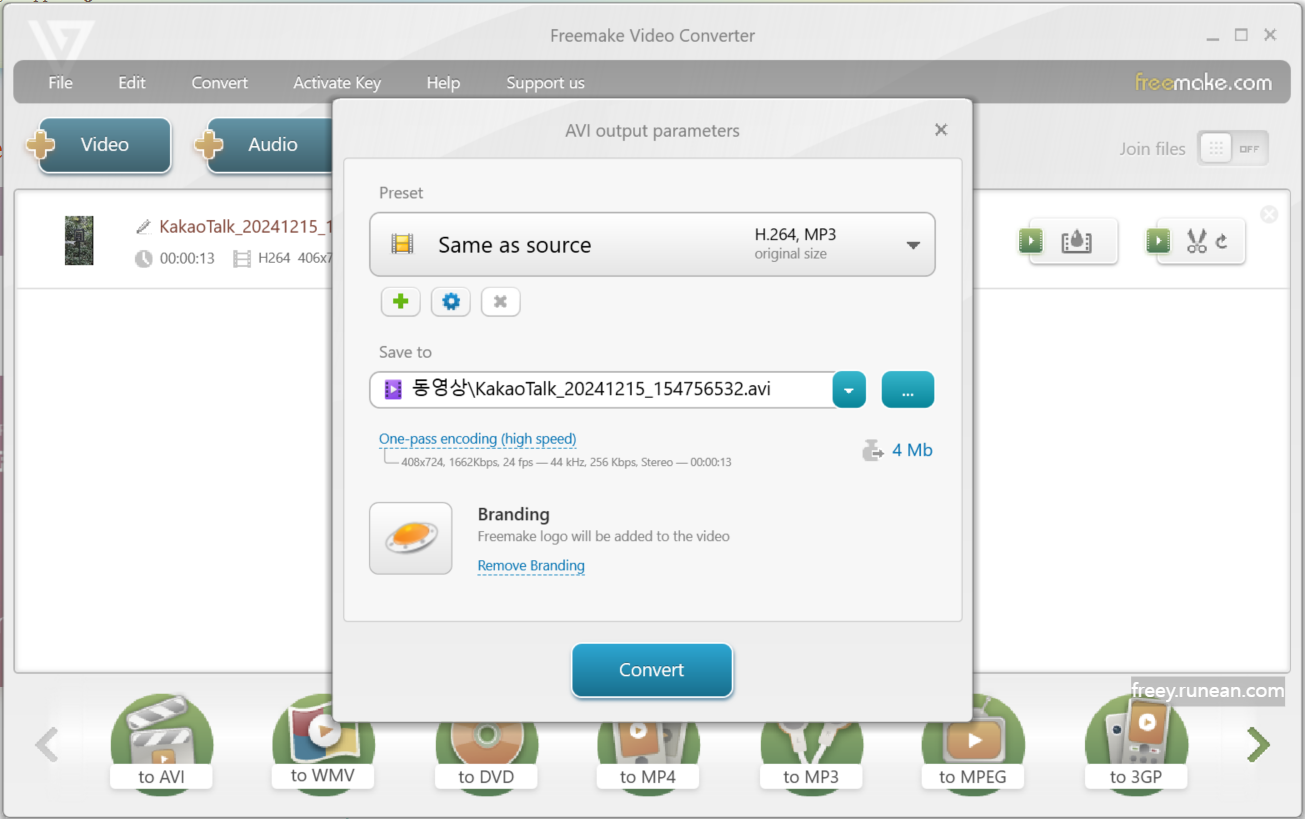Select the pencil edit icon next to the filename
This screenshot has height=819, width=1305.
(x=143, y=226)
